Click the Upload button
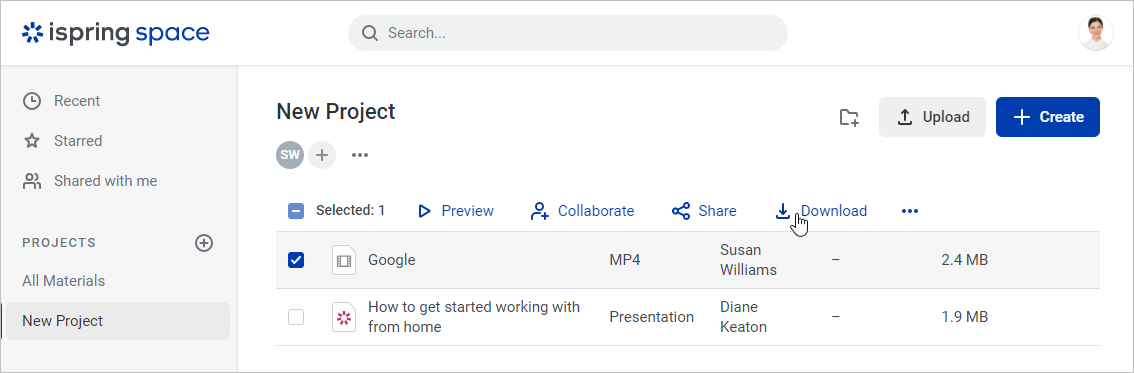Screen dimensions: 1134x373 932,117
